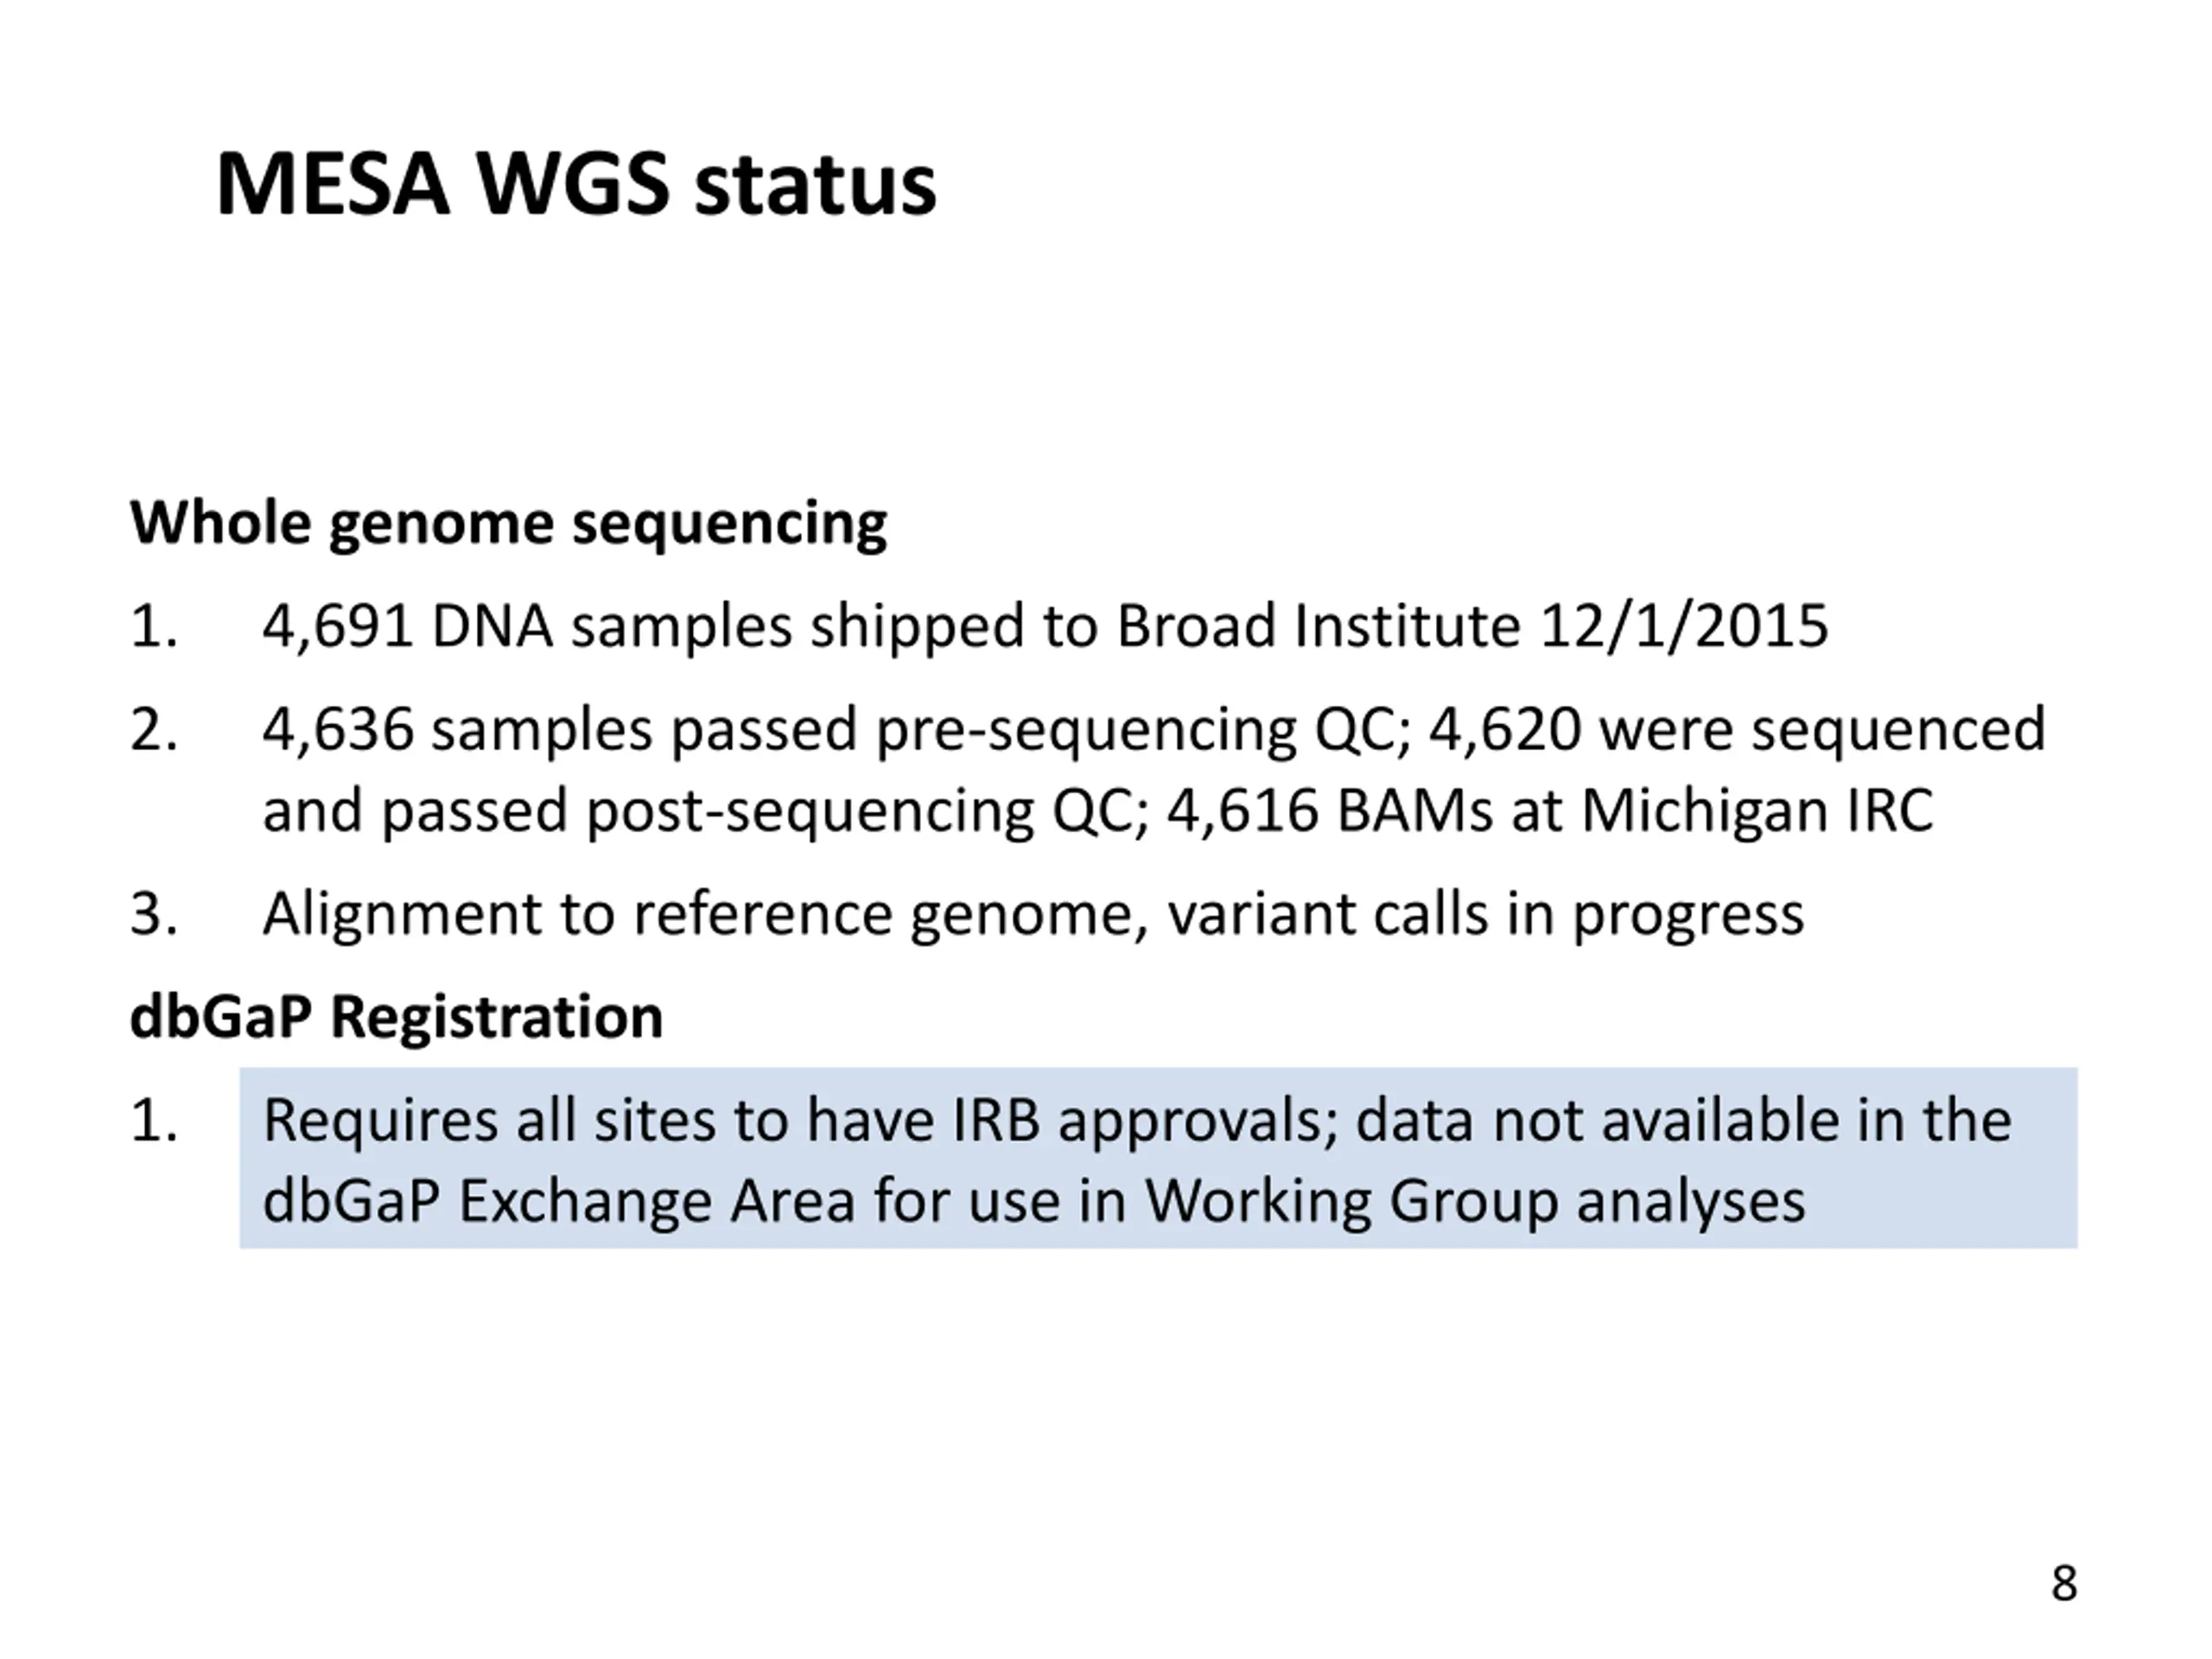Image resolution: width=2212 pixels, height=1659 pixels.
Task: Click list number 3 before Alignment
Action: pos(154,914)
